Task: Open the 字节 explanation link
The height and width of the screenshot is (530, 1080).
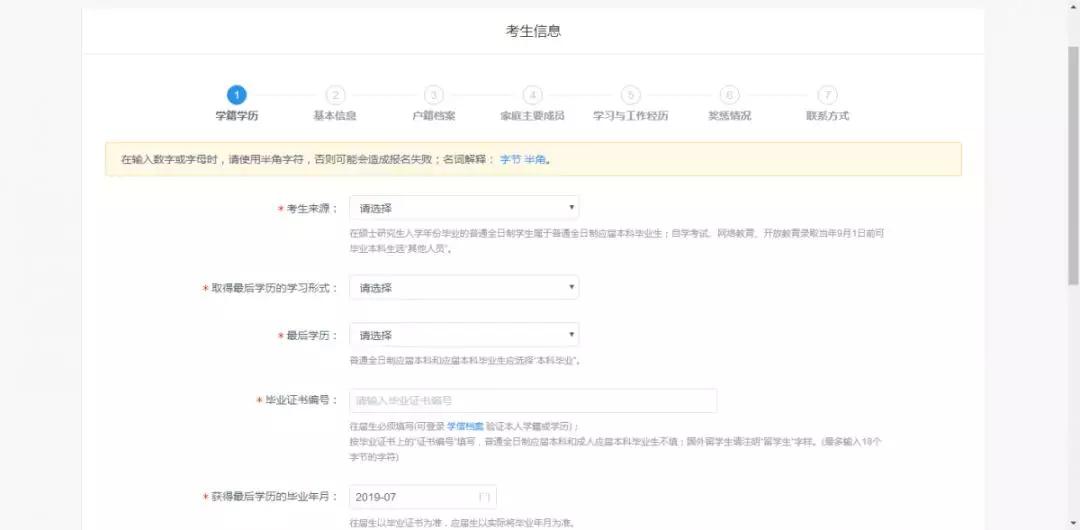Action: [x=510, y=159]
